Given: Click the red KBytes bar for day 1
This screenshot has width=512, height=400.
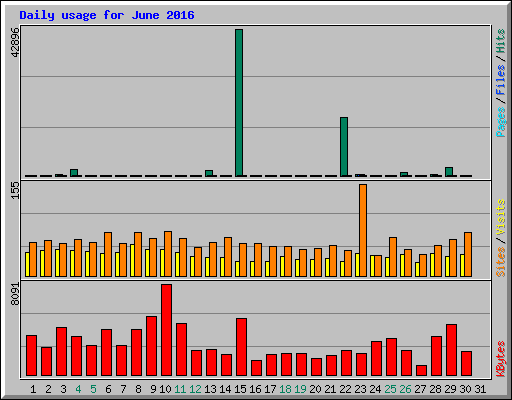Looking at the screenshot, I should [x=32, y=356].
